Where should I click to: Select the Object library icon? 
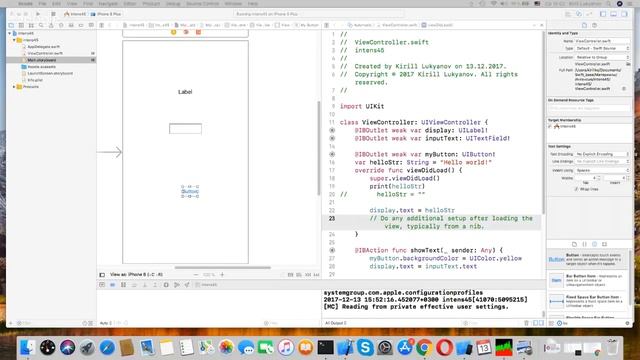pos(594,244)
